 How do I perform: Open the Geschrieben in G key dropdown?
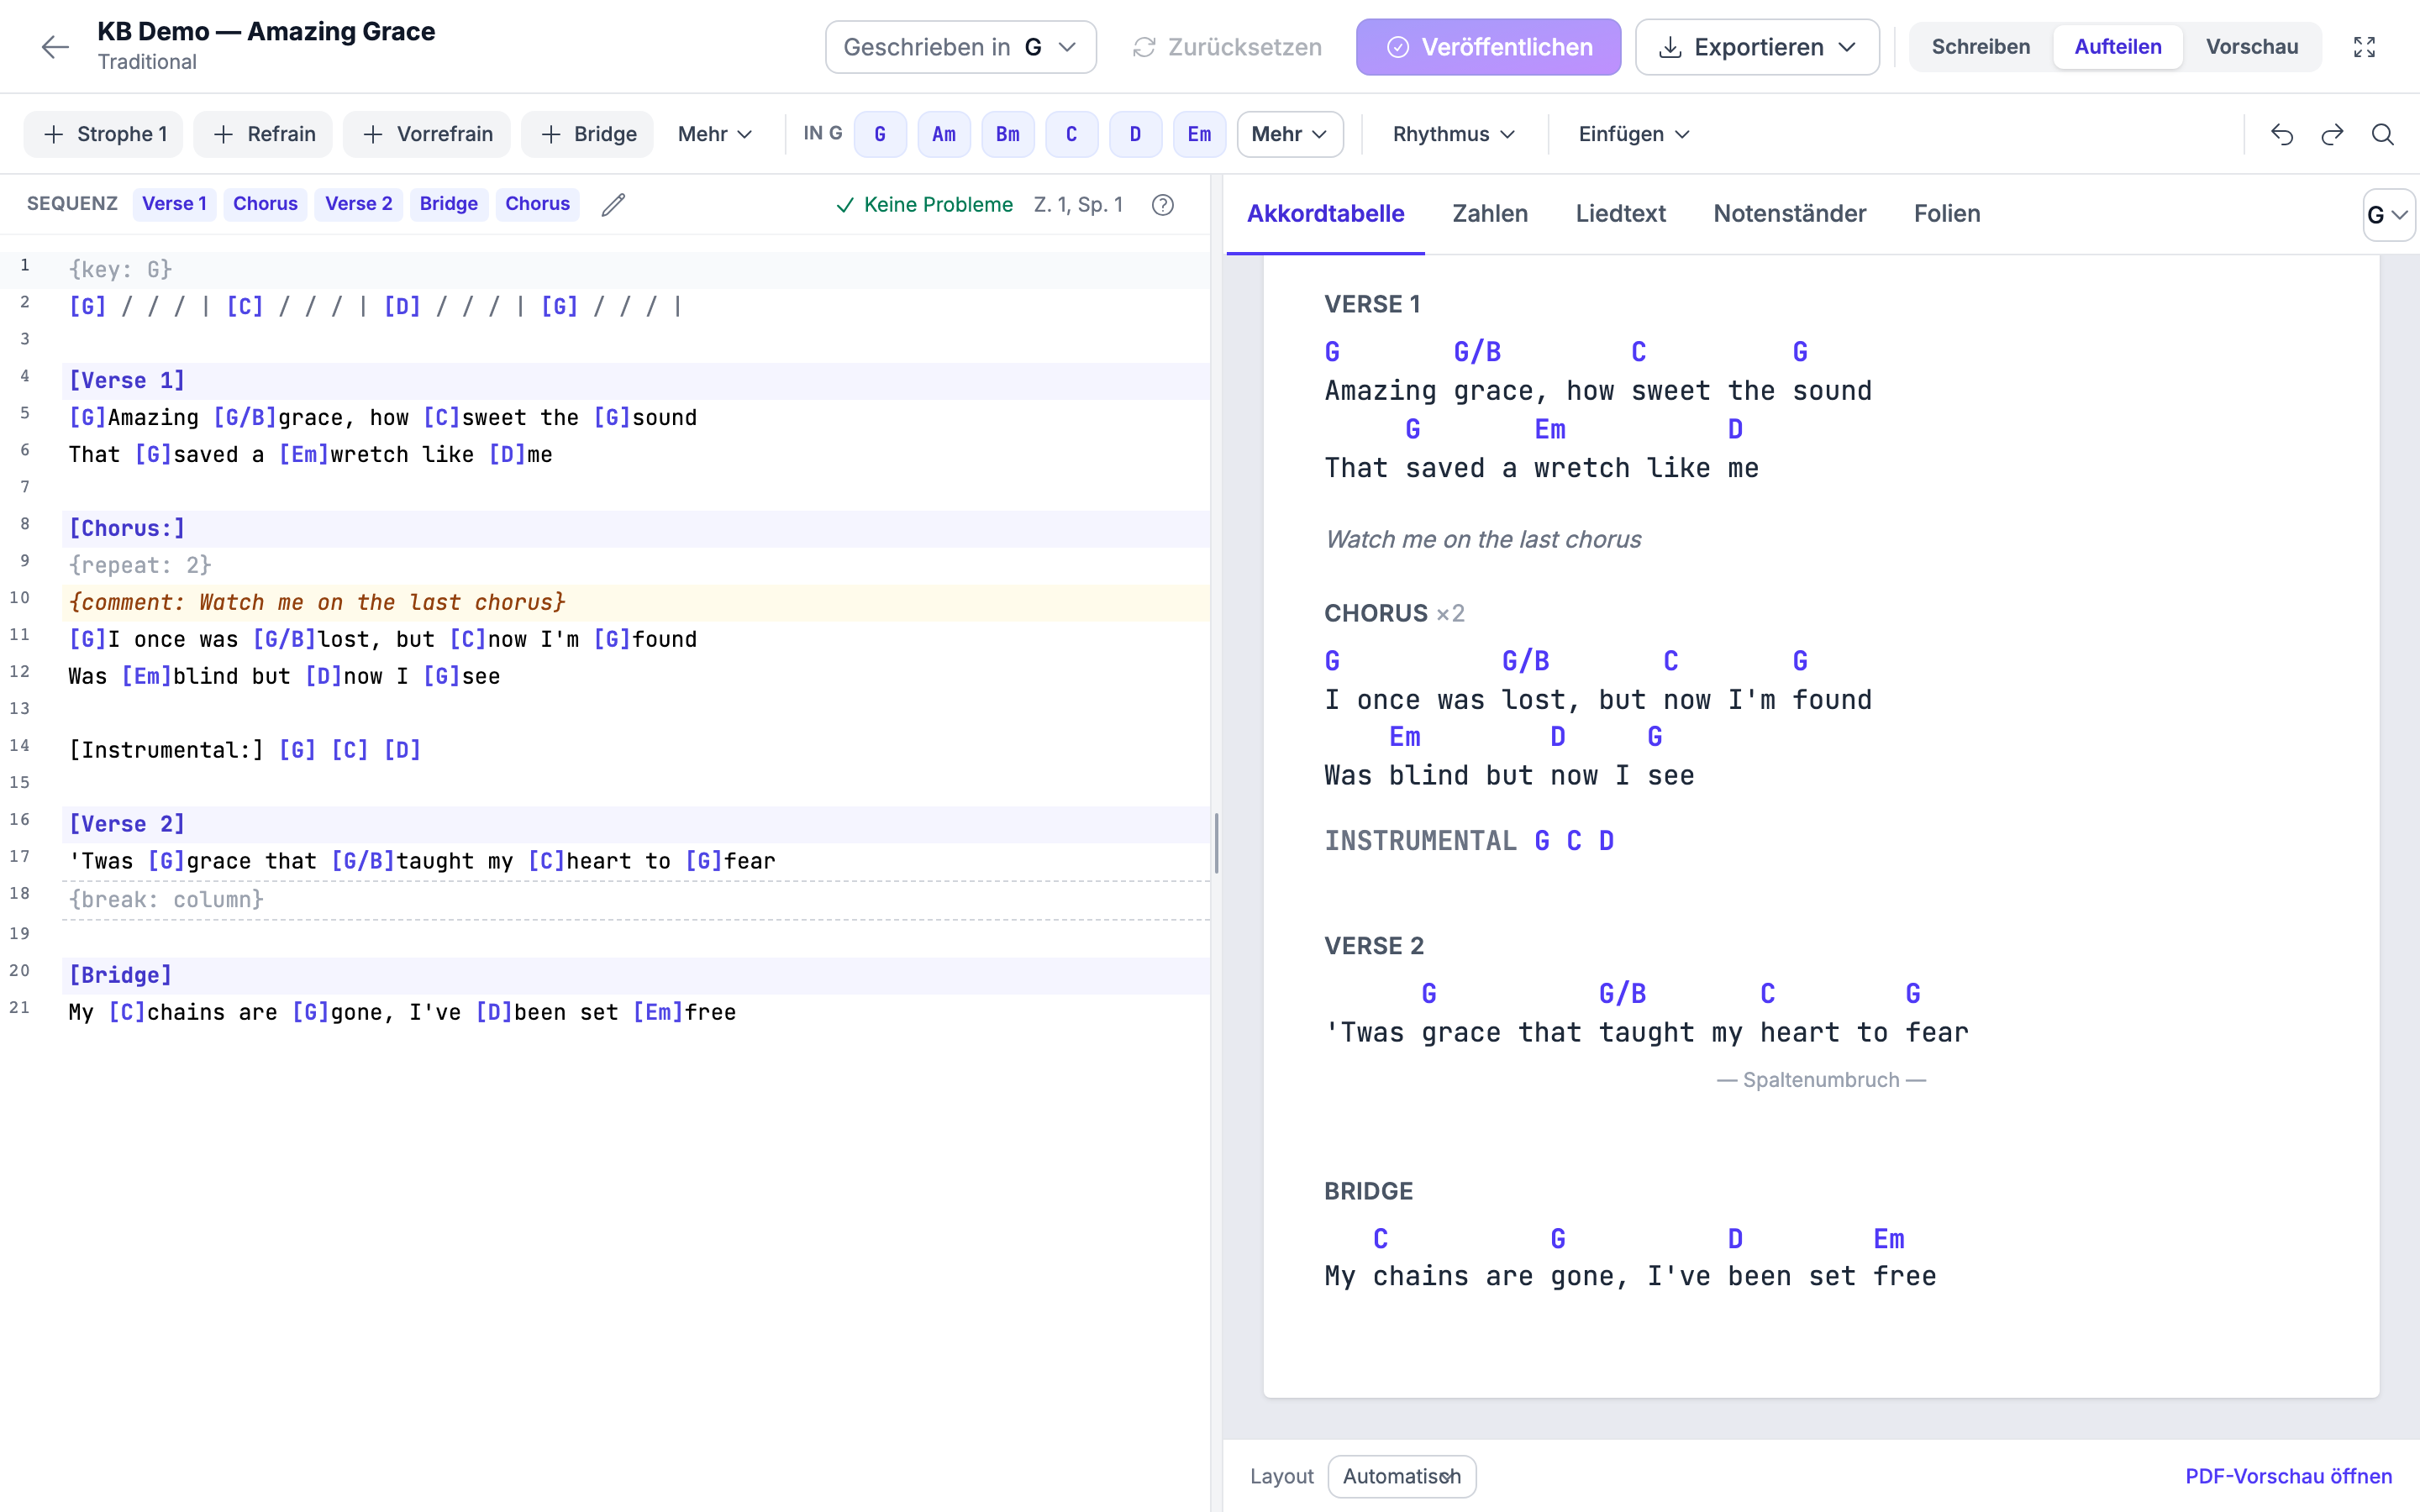960,47
